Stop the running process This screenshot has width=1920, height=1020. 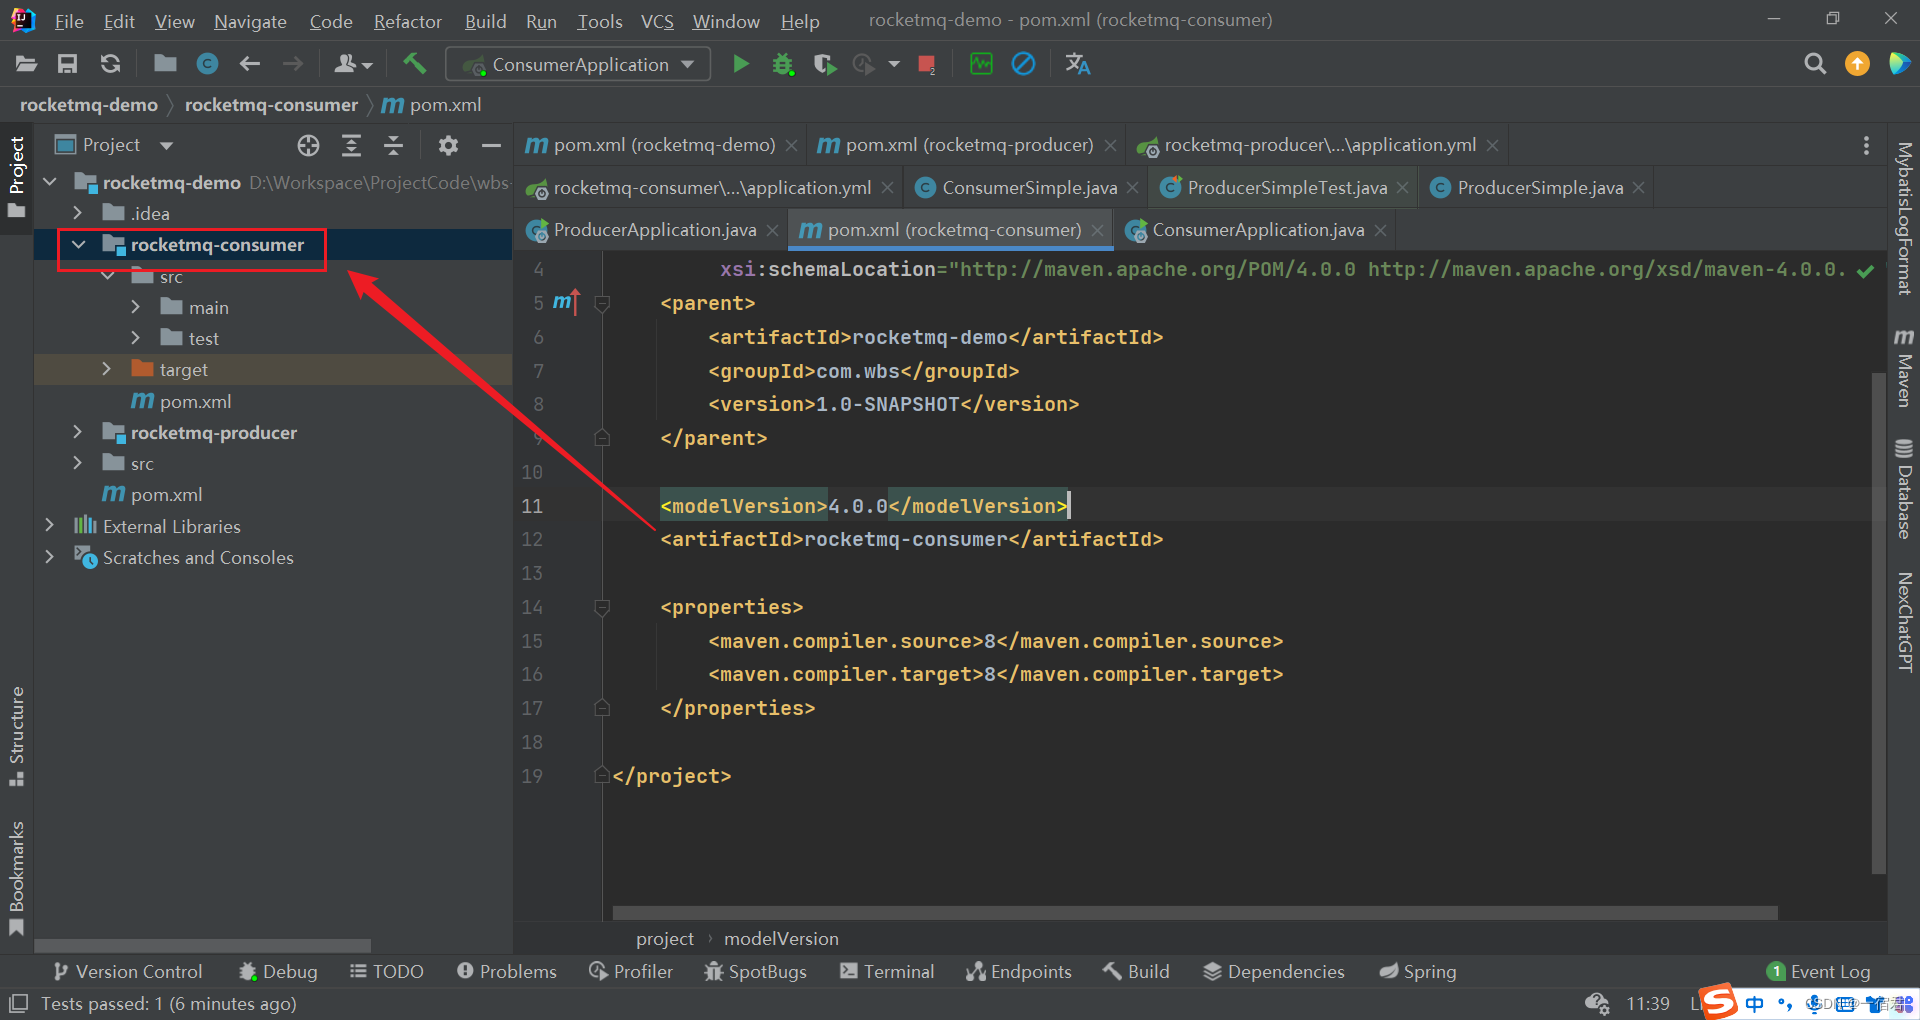[x=927, y=65]
